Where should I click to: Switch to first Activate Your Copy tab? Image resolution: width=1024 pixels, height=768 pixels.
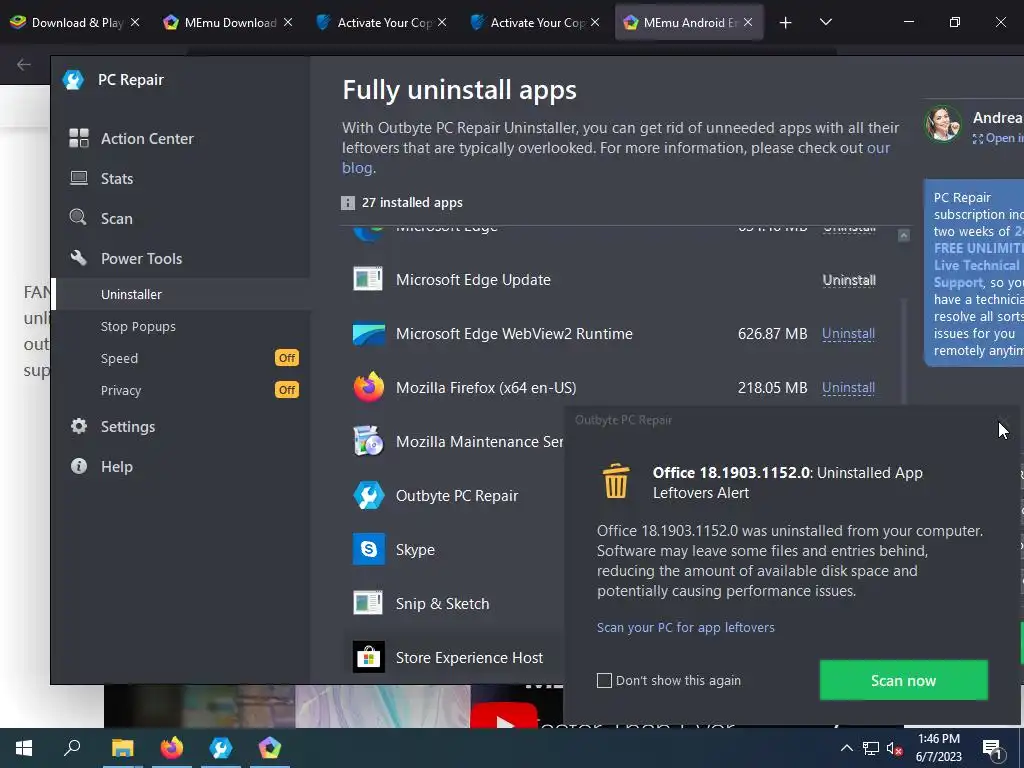coord(382,22)
